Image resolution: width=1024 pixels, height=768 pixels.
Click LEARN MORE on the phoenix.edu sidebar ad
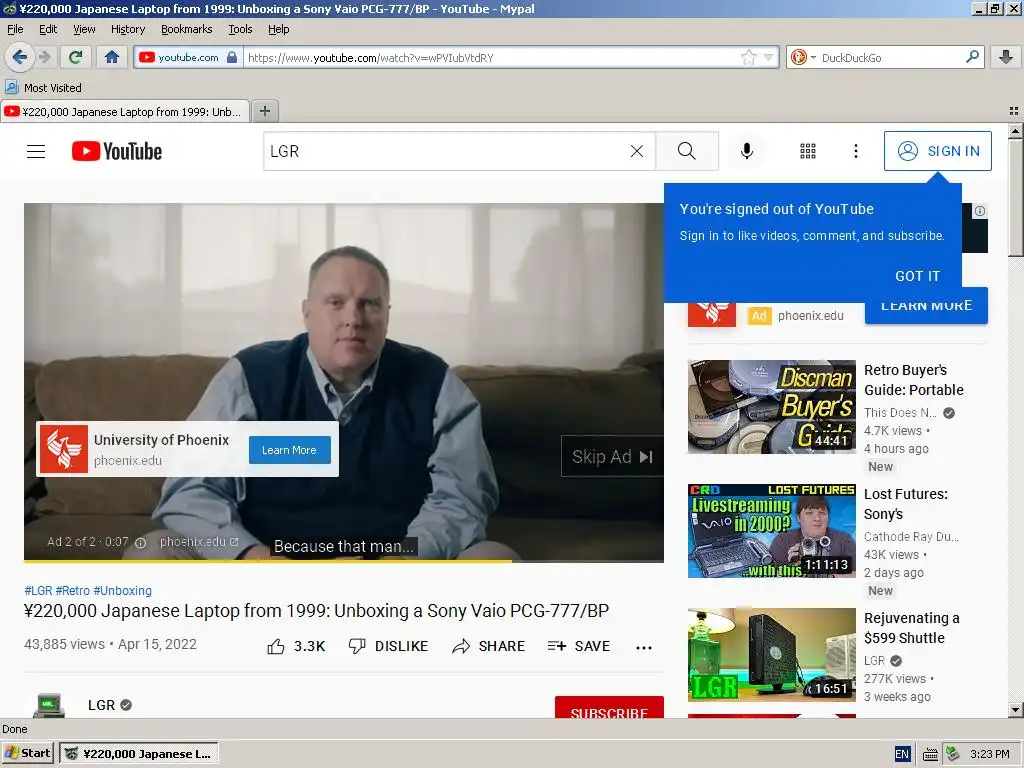[x=926, y=306]
